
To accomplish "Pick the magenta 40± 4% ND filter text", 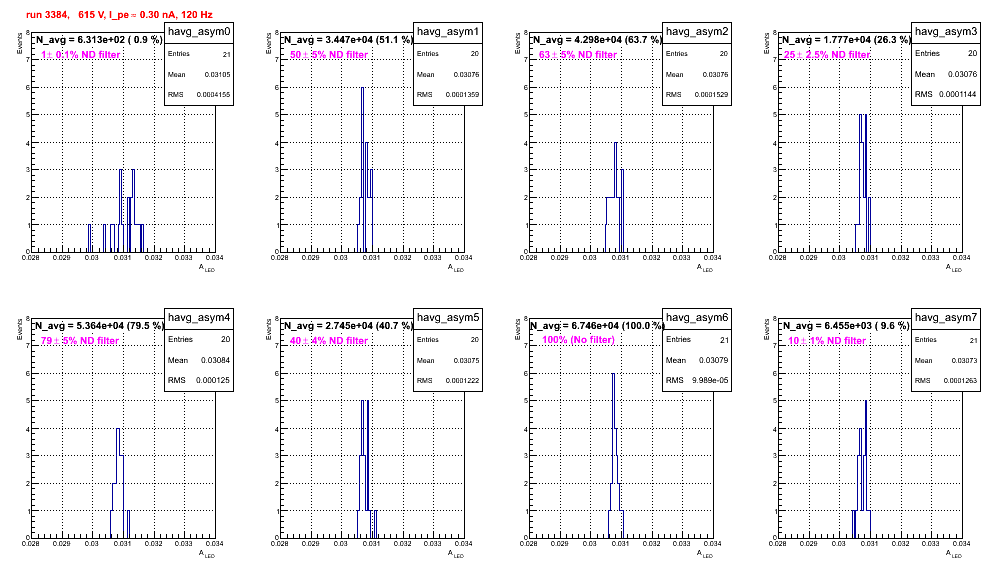I will [x=329, y=341].
